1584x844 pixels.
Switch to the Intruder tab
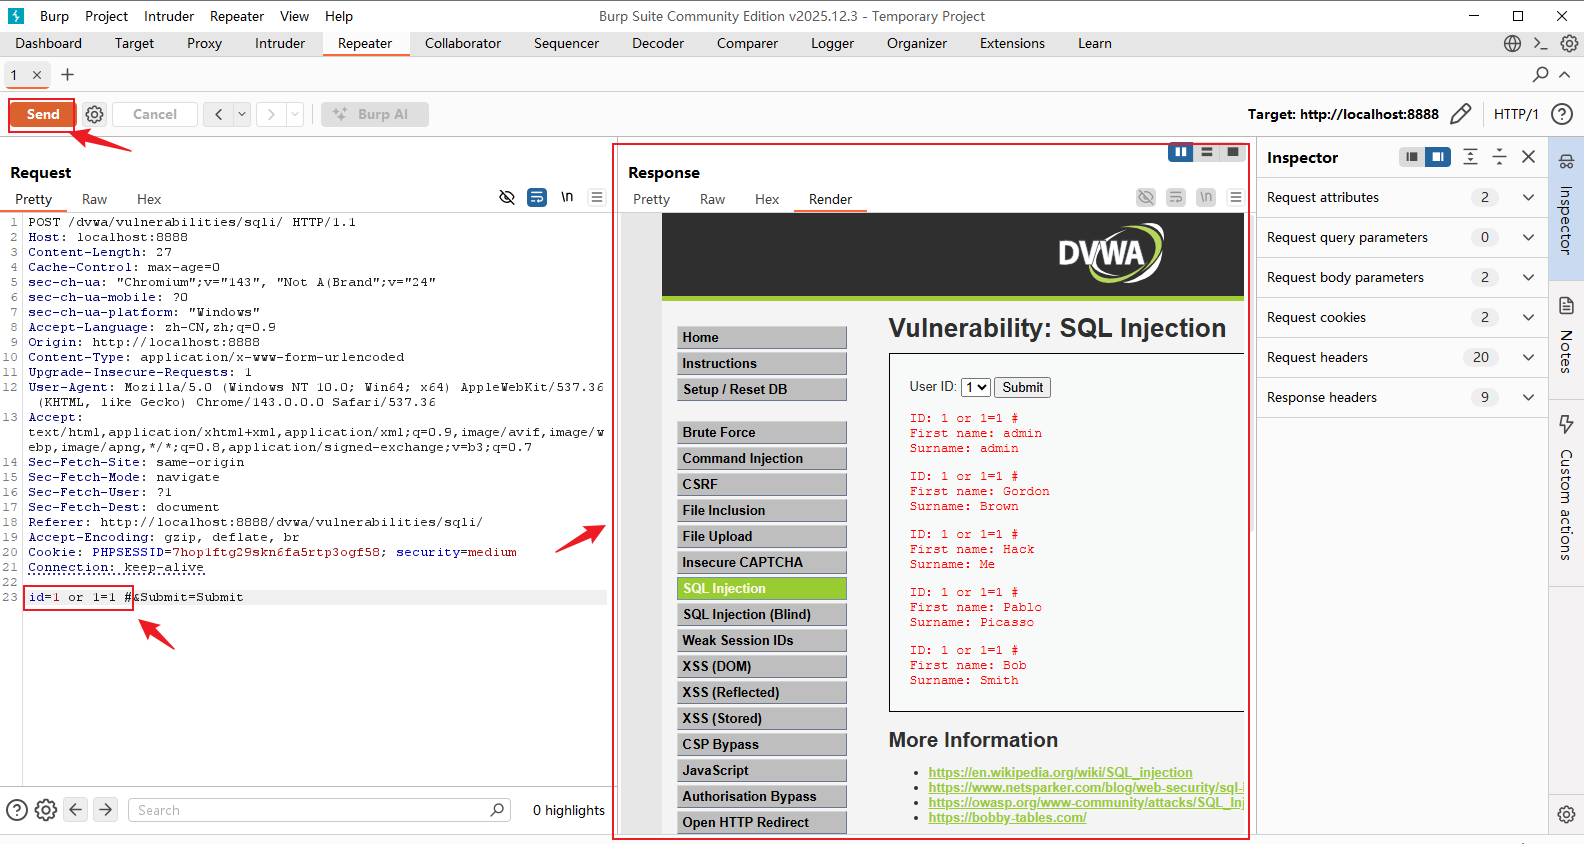pos(280,43)
